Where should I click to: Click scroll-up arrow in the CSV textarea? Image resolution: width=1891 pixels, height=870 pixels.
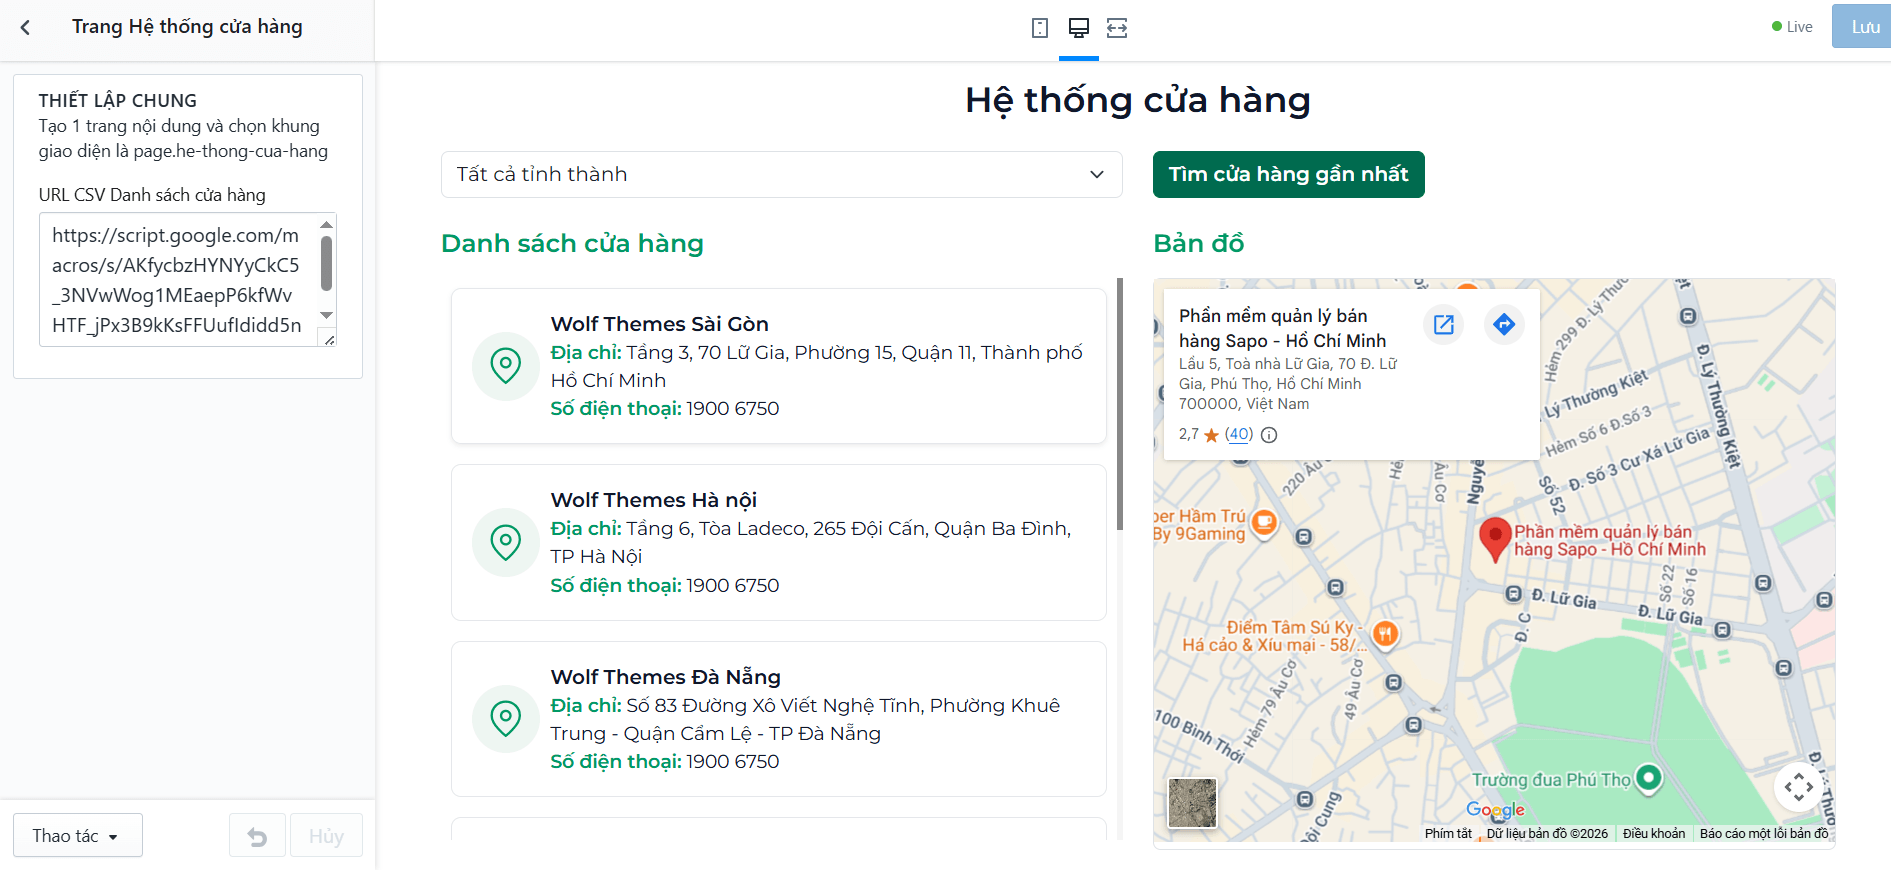point(326,224)
